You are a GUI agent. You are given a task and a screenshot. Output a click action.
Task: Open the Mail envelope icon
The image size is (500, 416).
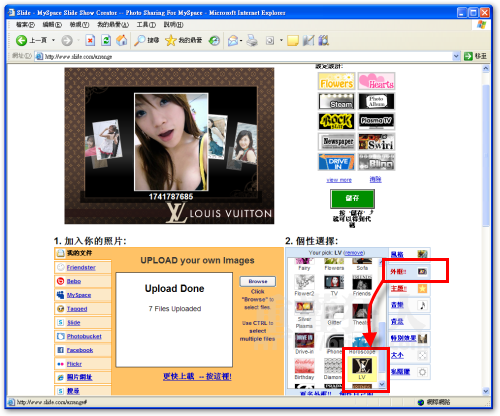coord(233,41)
